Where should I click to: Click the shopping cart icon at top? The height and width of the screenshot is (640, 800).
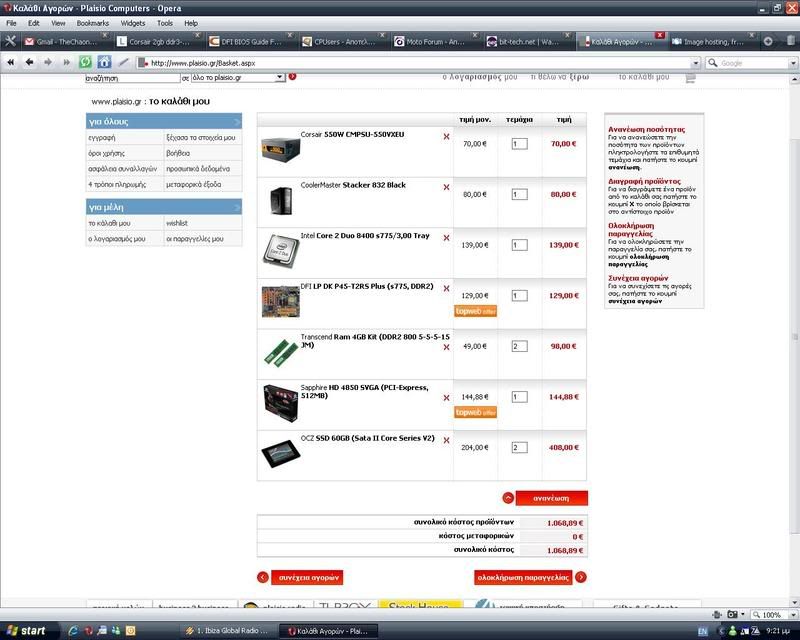point(690,78)
